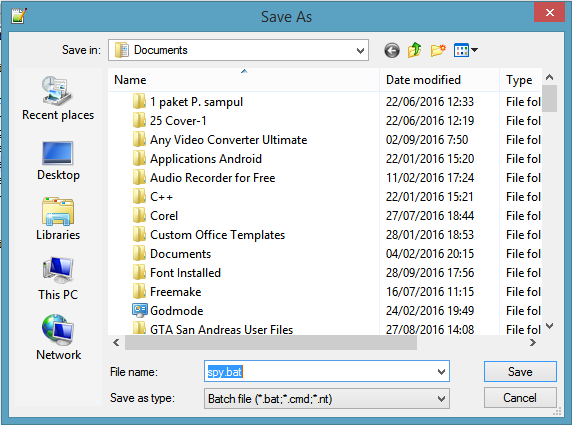Select 'Applications Android' folder name
Viewport: 572px width, 425px height.
pyautogui.click(x=206, y=159)
